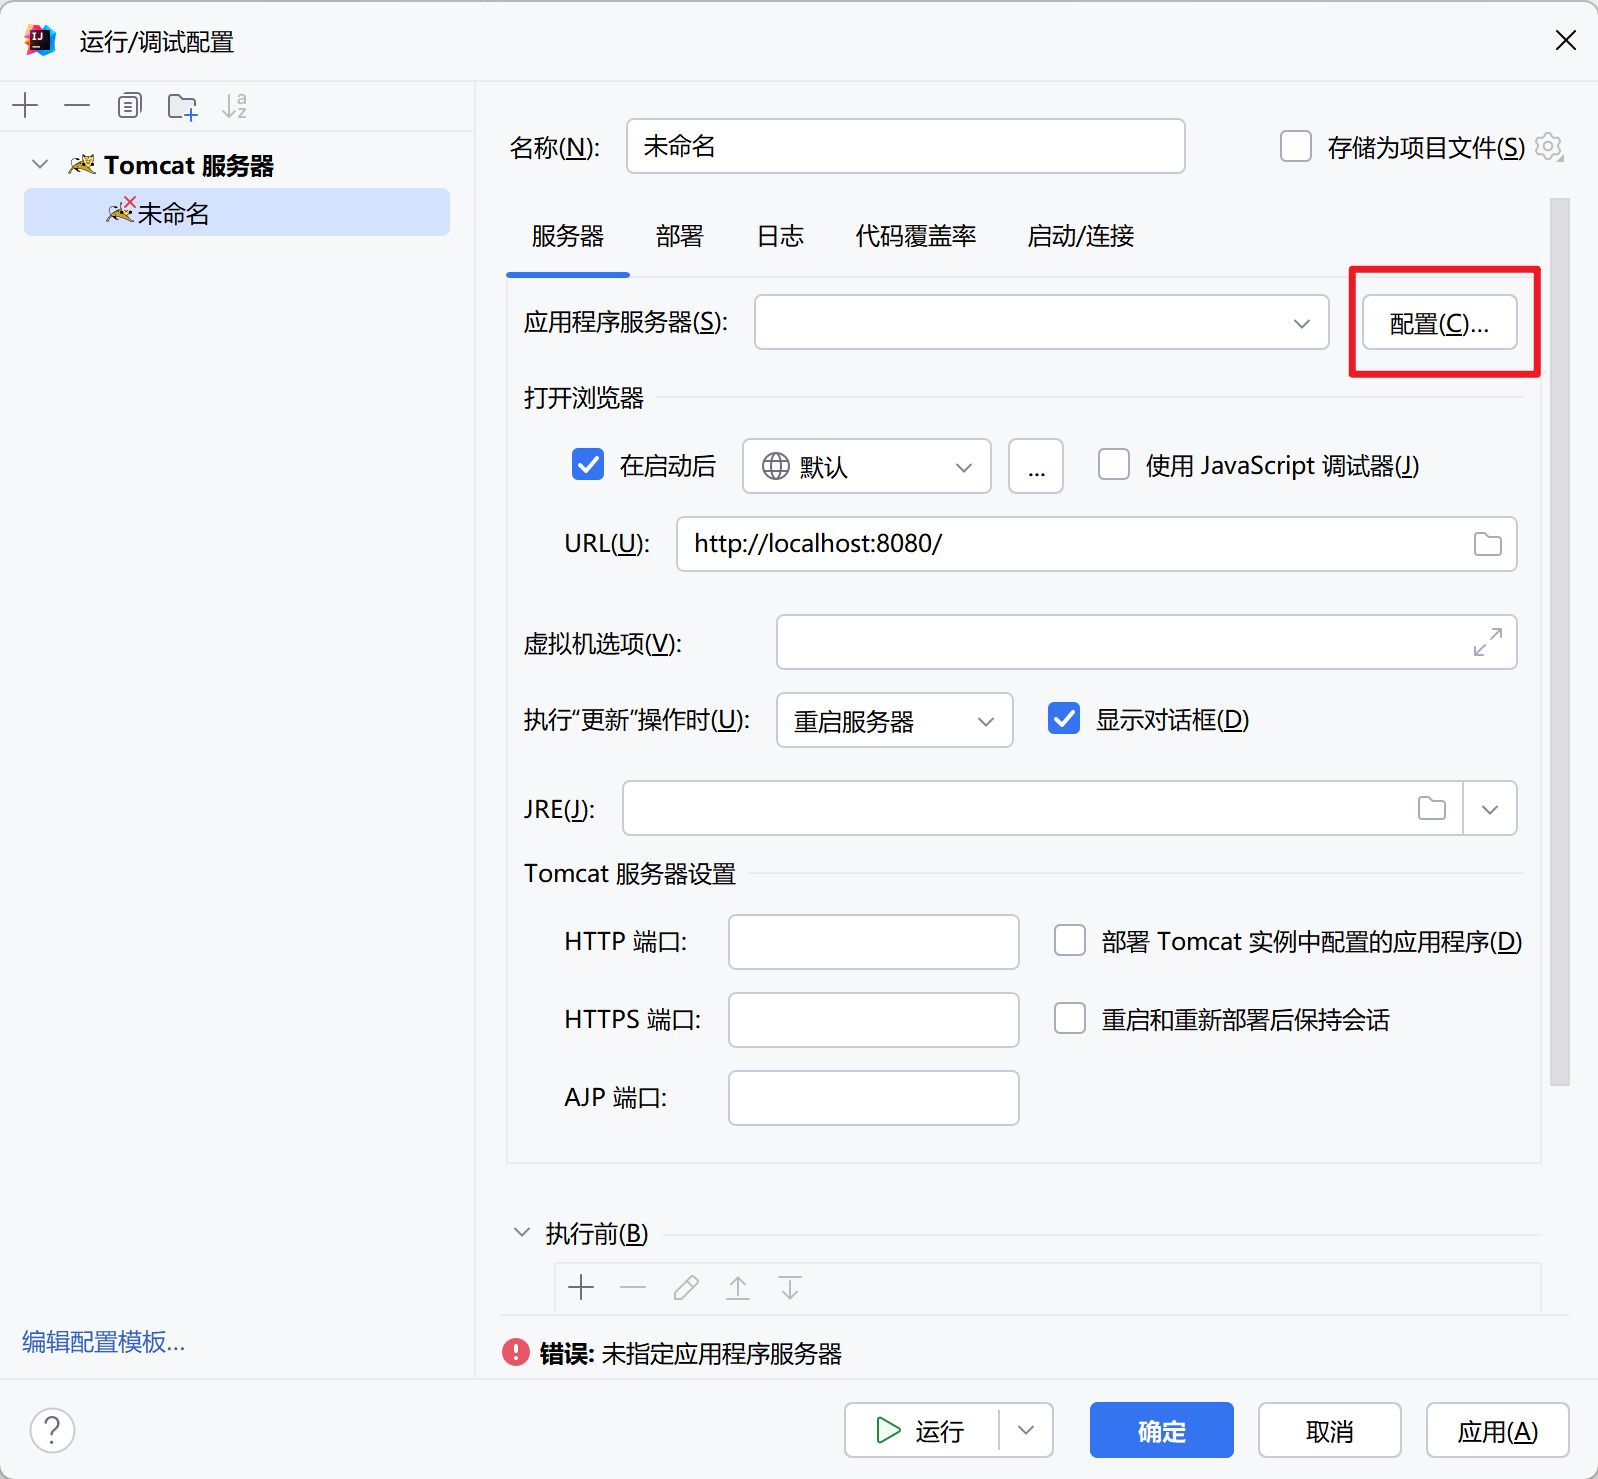Enable 重启和重新部署后保持会话
Image resolution: width=1598 pixels, height=1479 pixels.
point(1070,1018)
